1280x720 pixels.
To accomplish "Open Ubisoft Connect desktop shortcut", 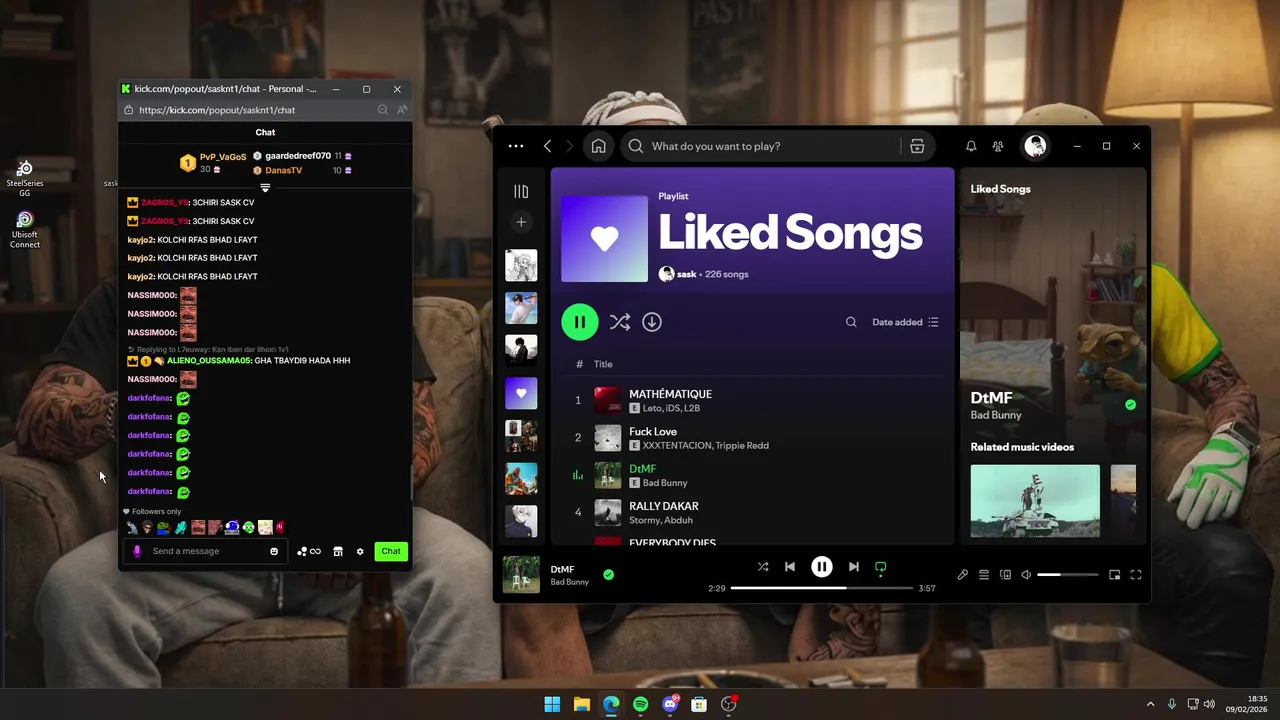I will click(x=25, y=230).
